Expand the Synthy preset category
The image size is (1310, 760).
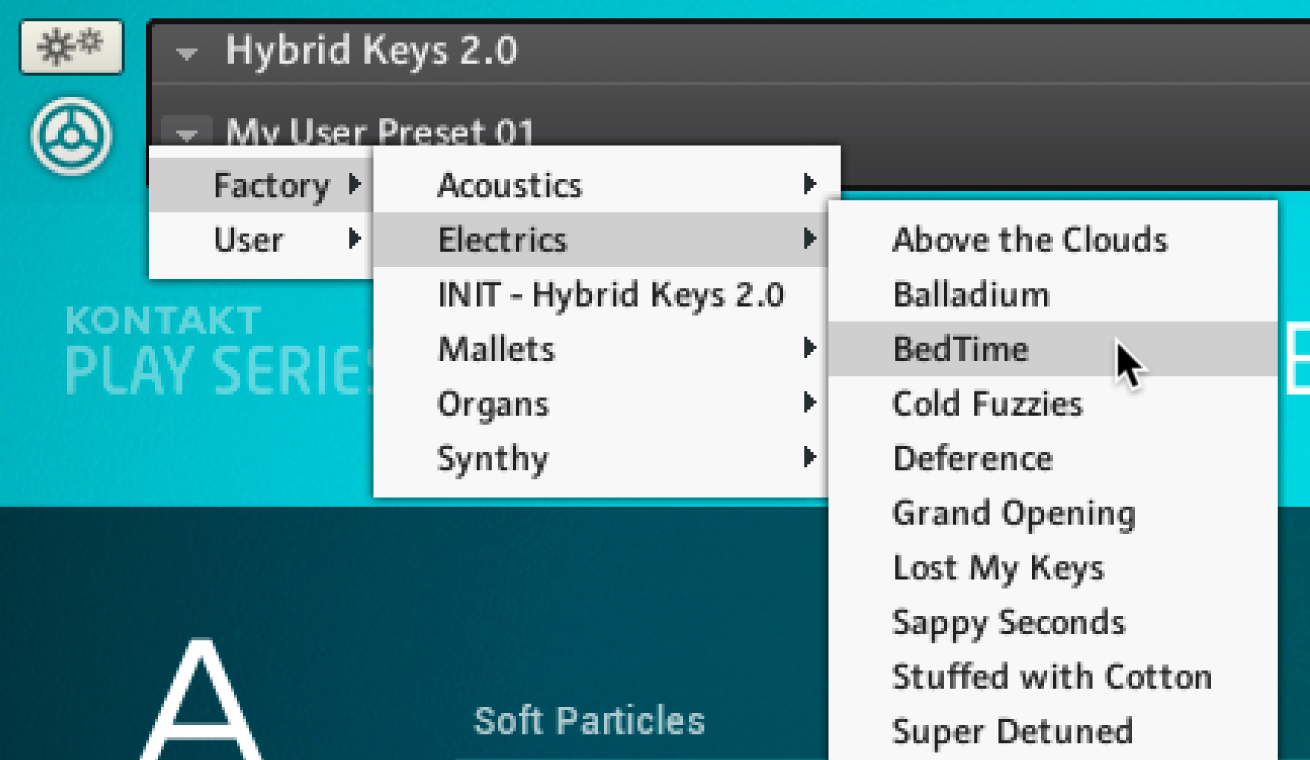tap(493, 459)
